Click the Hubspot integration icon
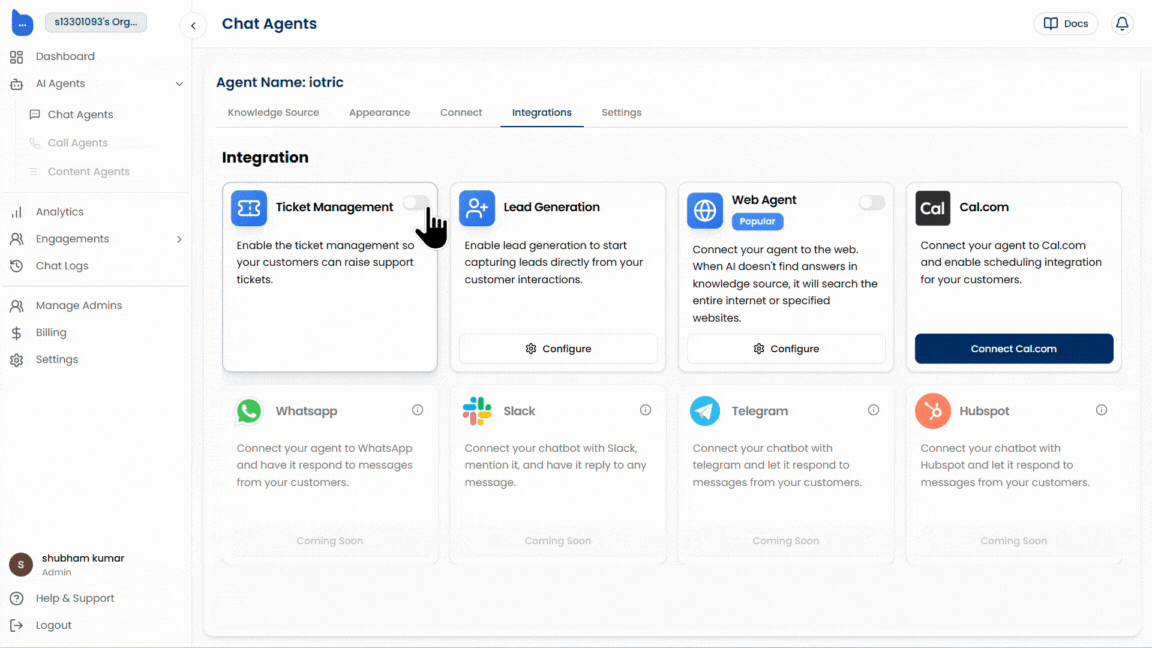 [x=932, y=410]
